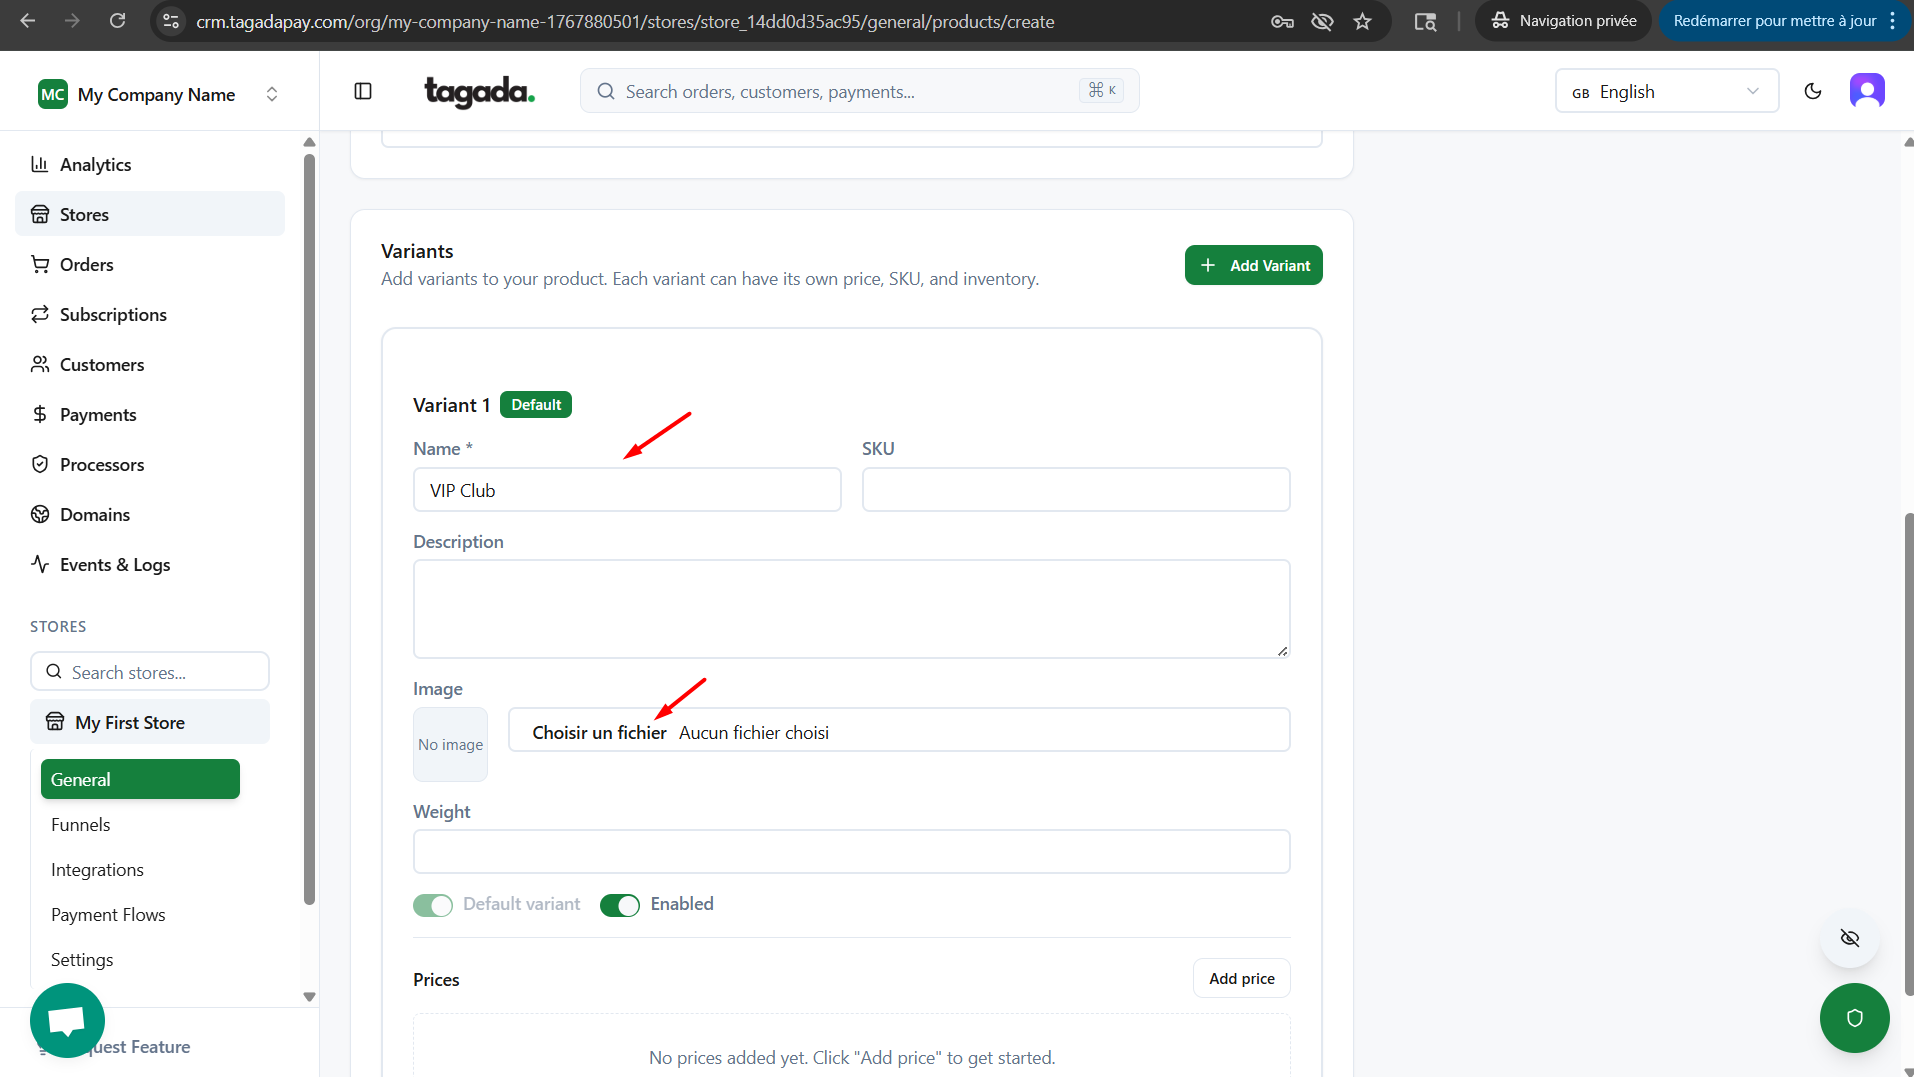Toggle the sidebar collapse icon

(x=363, y=91)
